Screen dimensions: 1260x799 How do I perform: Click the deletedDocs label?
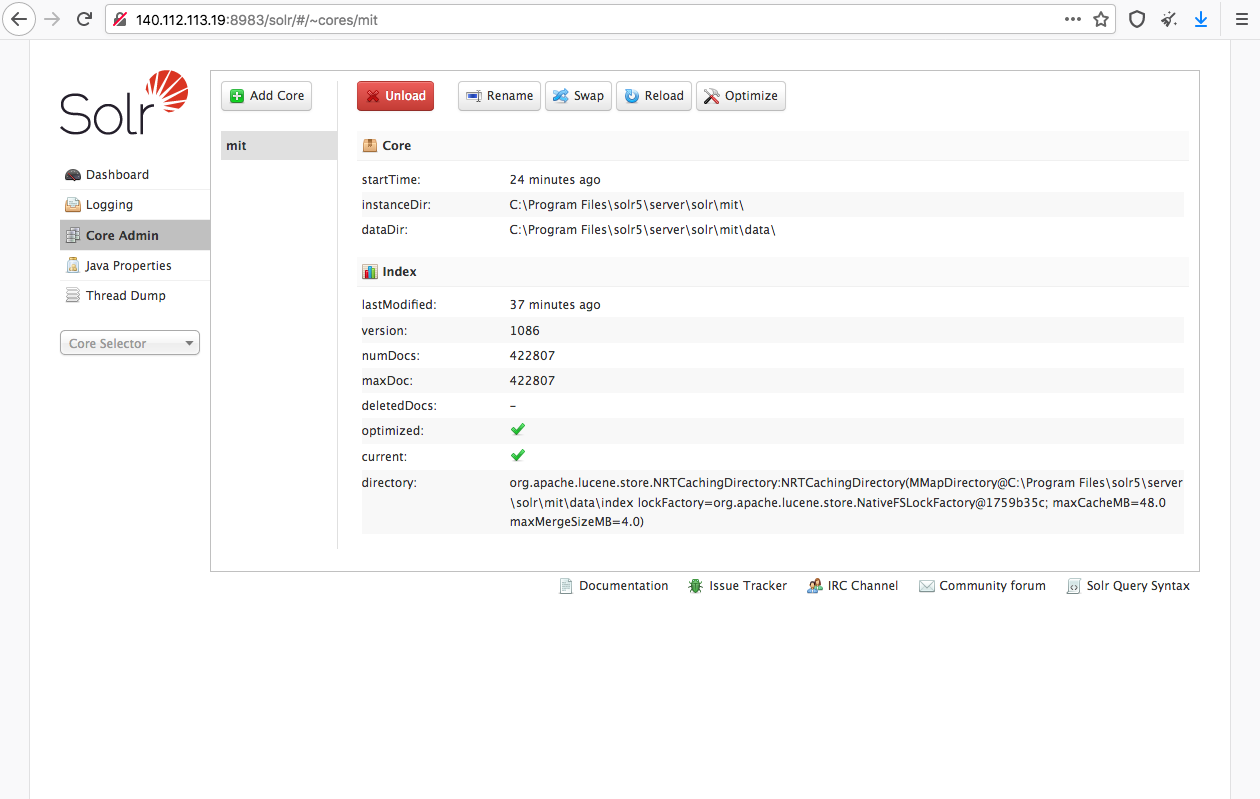click(399, 406)
